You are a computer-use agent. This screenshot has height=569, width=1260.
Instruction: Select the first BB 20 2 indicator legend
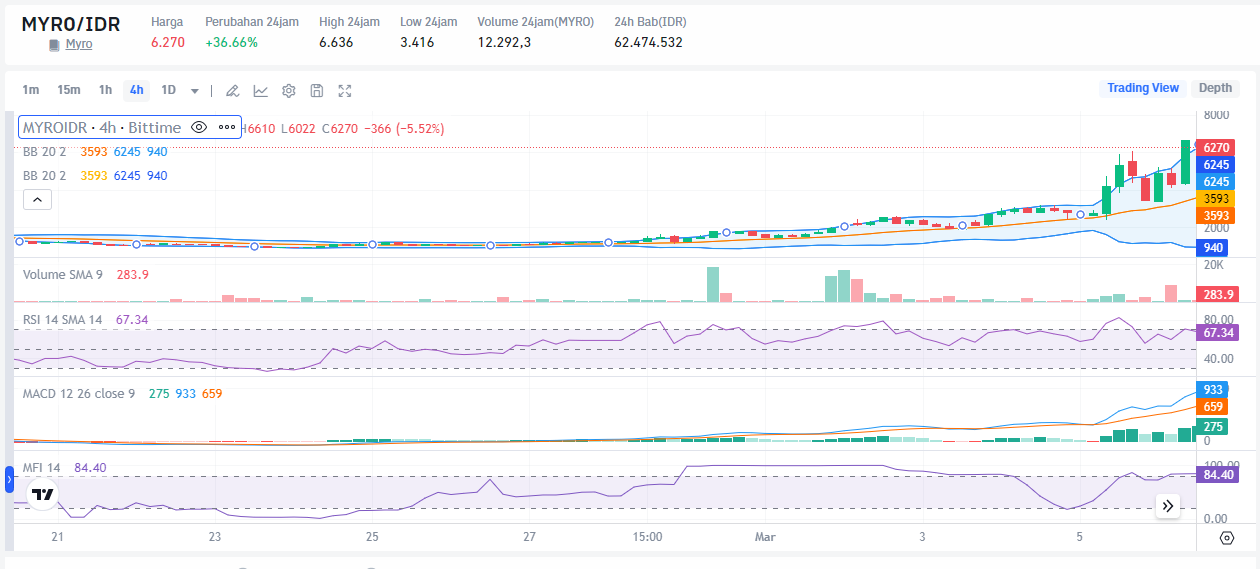pyautogui.click(x=45, y=152)
